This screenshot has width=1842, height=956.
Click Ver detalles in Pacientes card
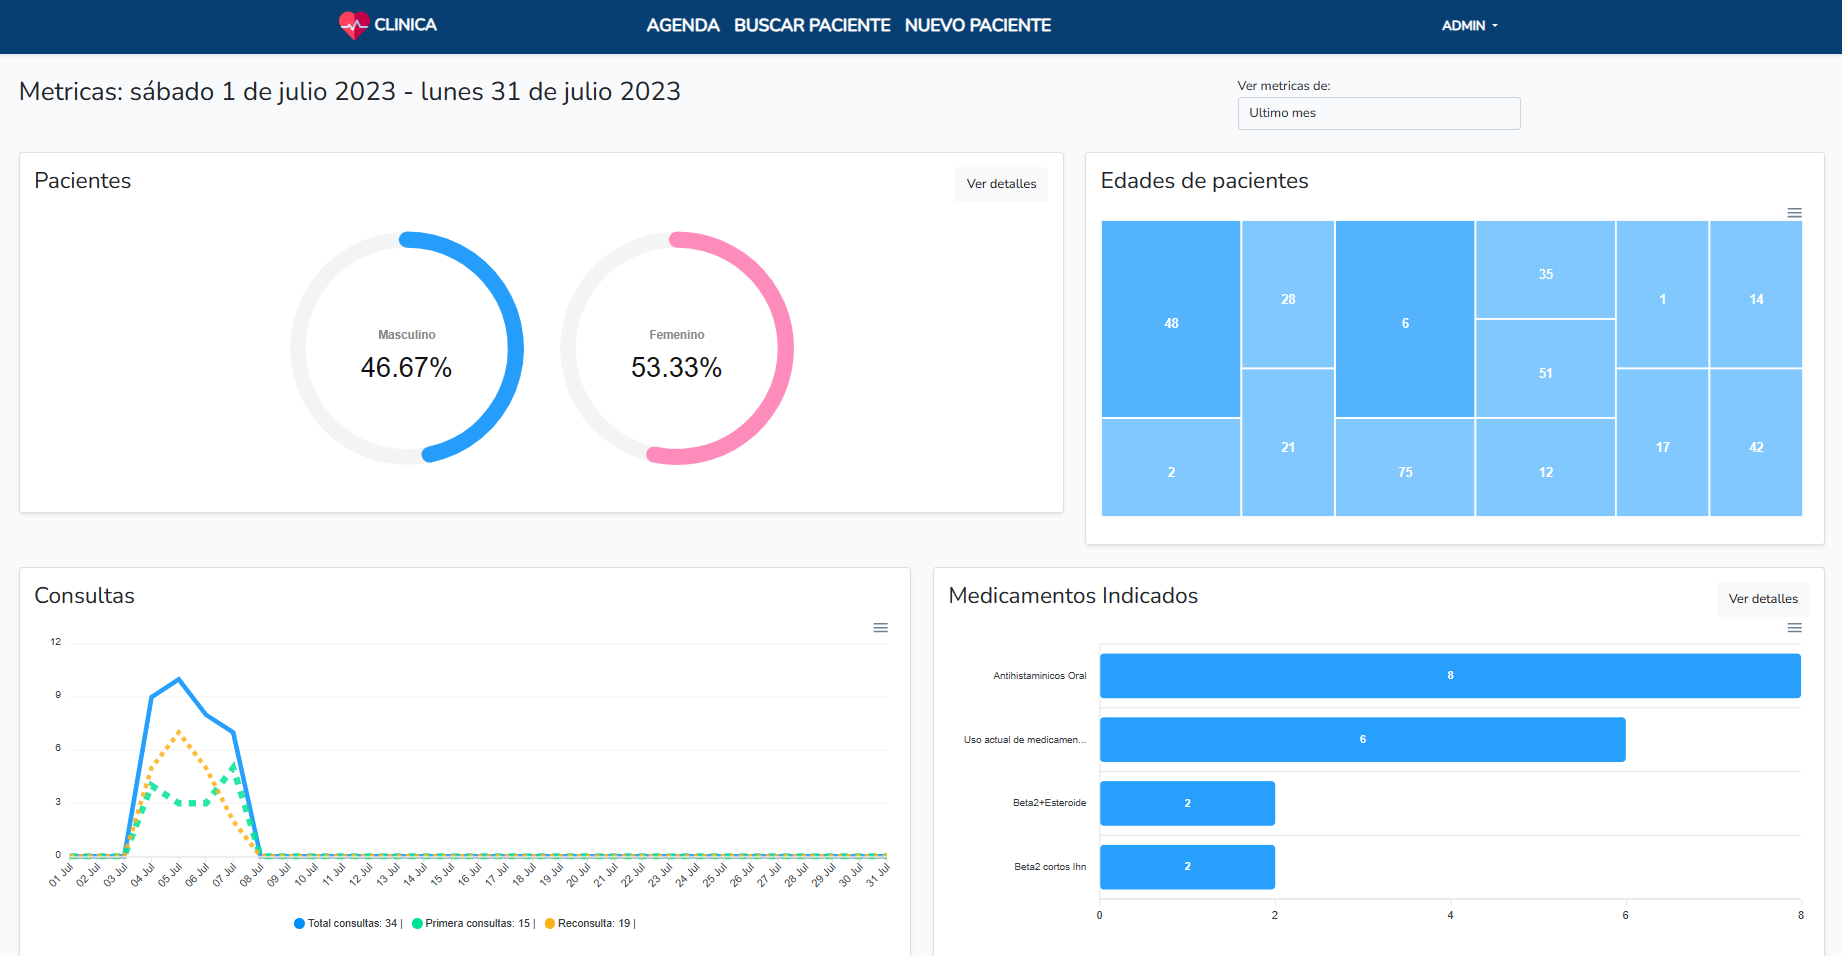point(1001,184)
